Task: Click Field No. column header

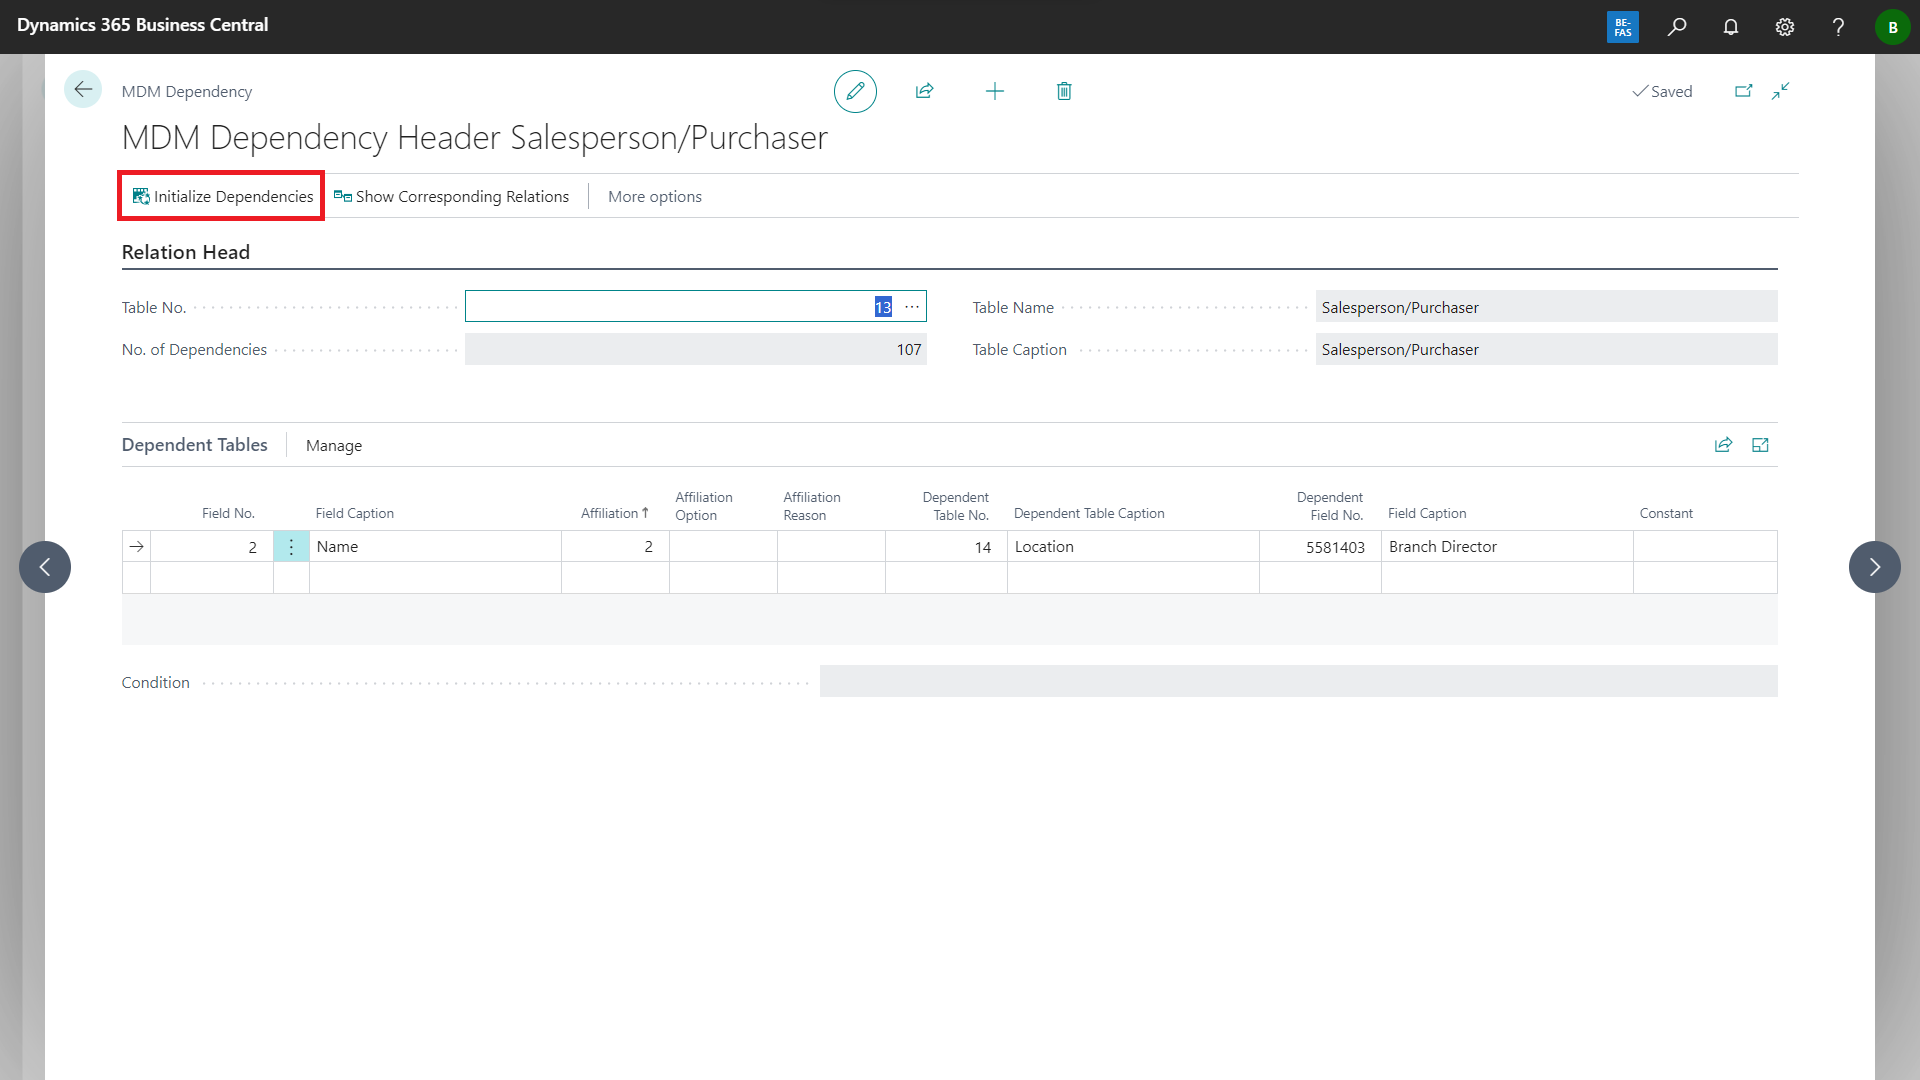Action: [x=228, y=513]
